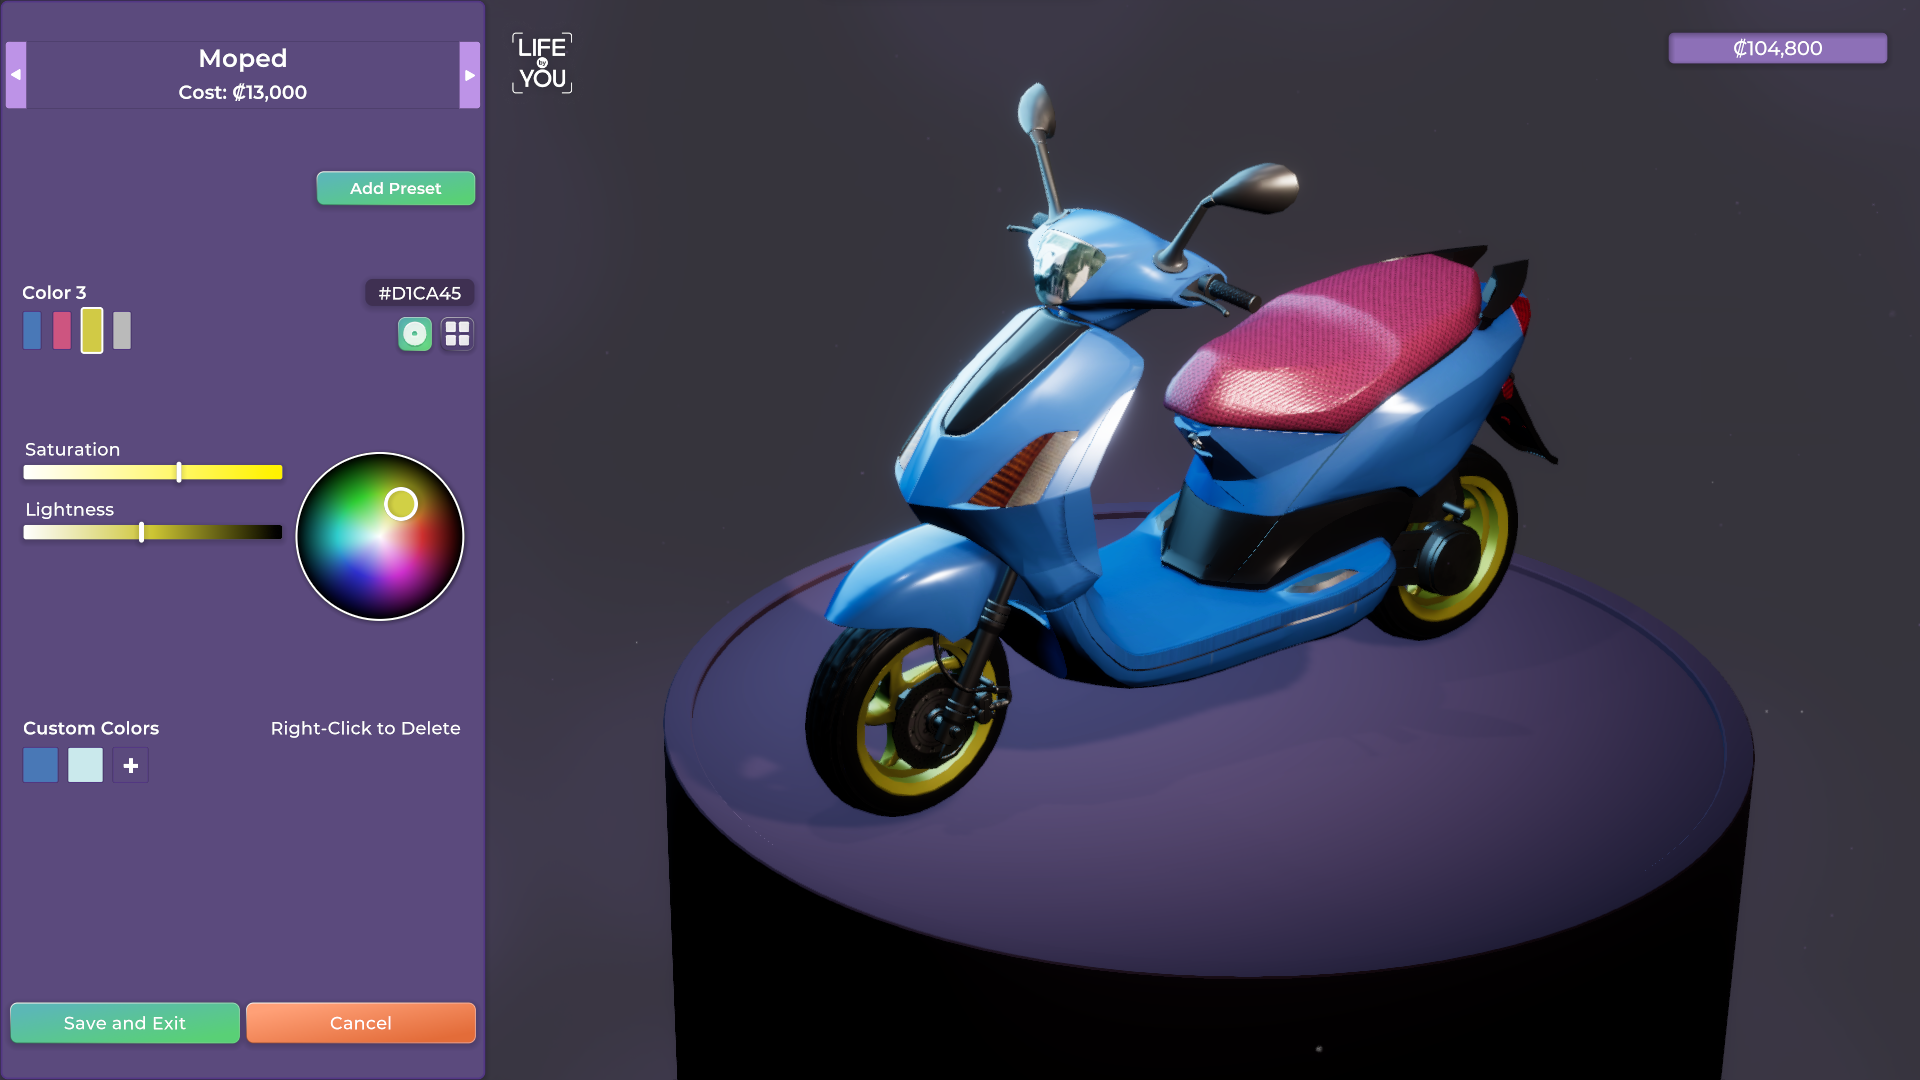1920x1080 pixels.
Task: Select the yellow Color 3 swatch
Action: tap(92, 331)
